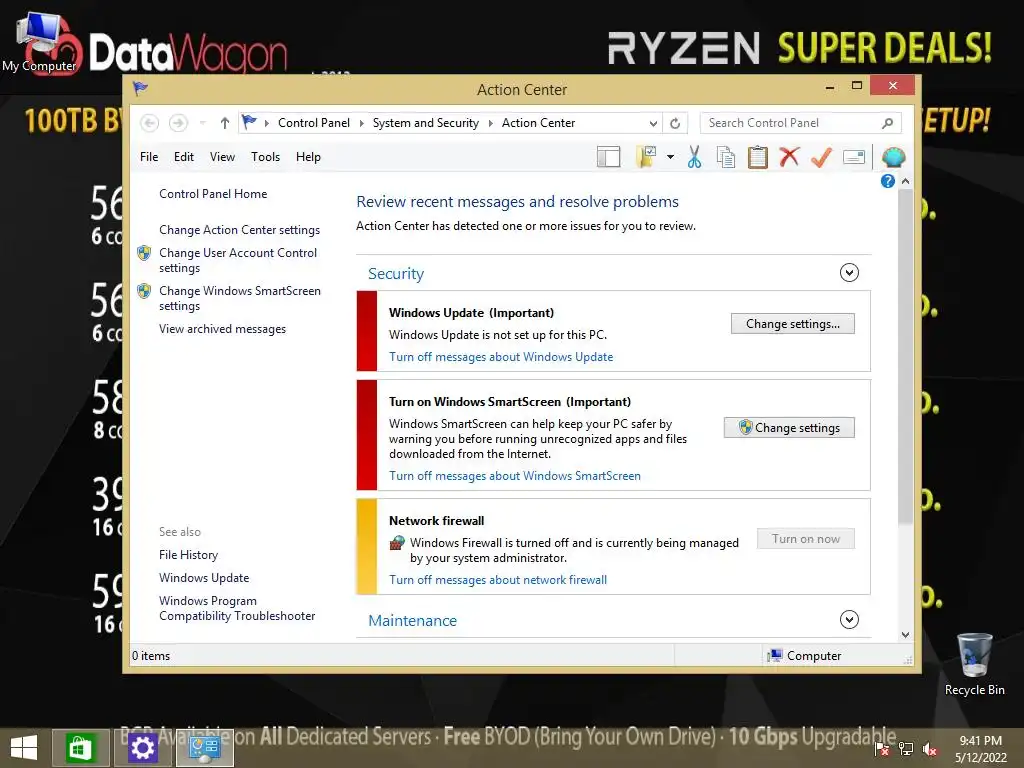Turn off messages about network firewall
Screen dimensions: 1024x768
[x=498, y=579]
